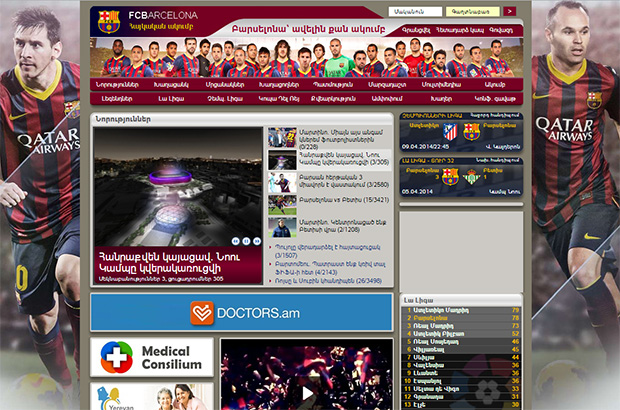Open bulleted news item with count (3/1507)

click(327, 251)
